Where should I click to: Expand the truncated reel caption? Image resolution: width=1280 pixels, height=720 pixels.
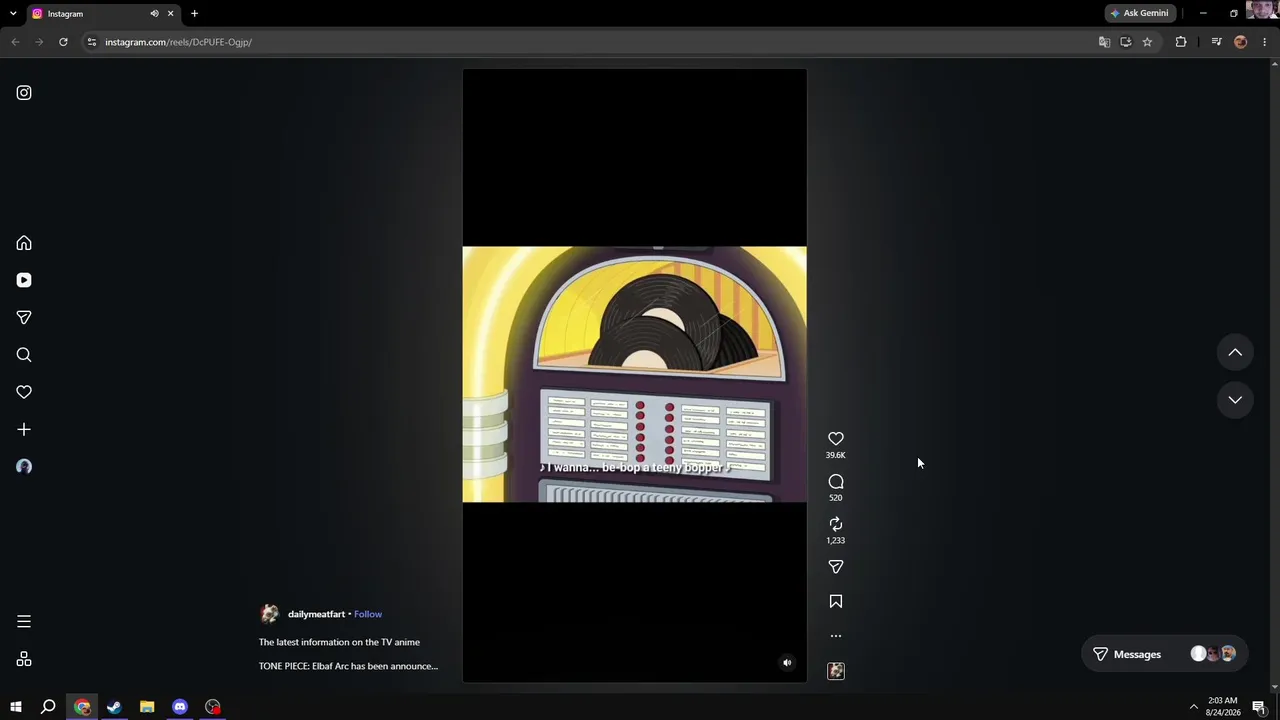tap(348, 666)
